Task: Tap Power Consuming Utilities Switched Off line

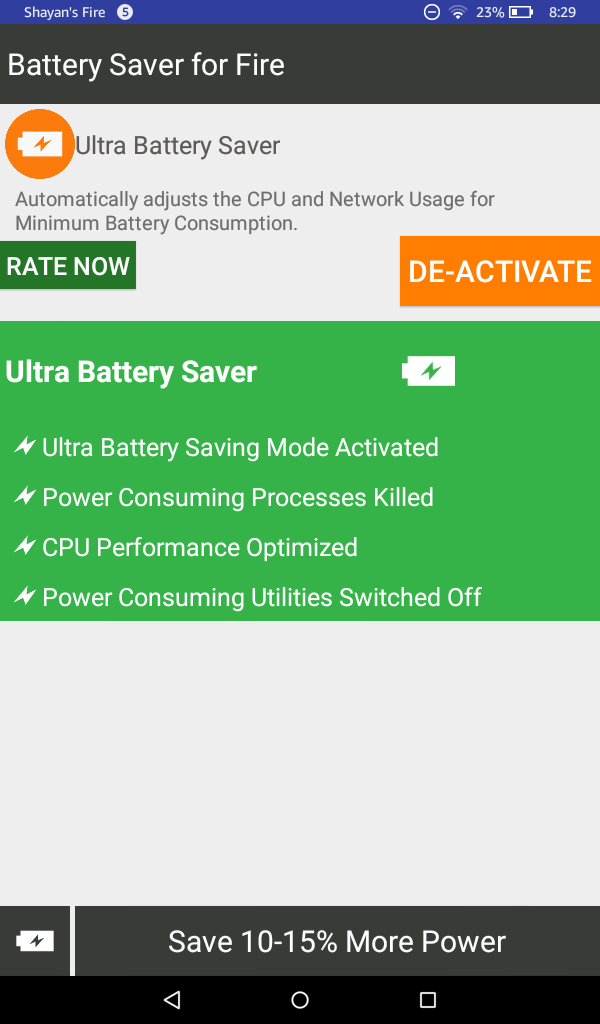Action: coord(261,597)
